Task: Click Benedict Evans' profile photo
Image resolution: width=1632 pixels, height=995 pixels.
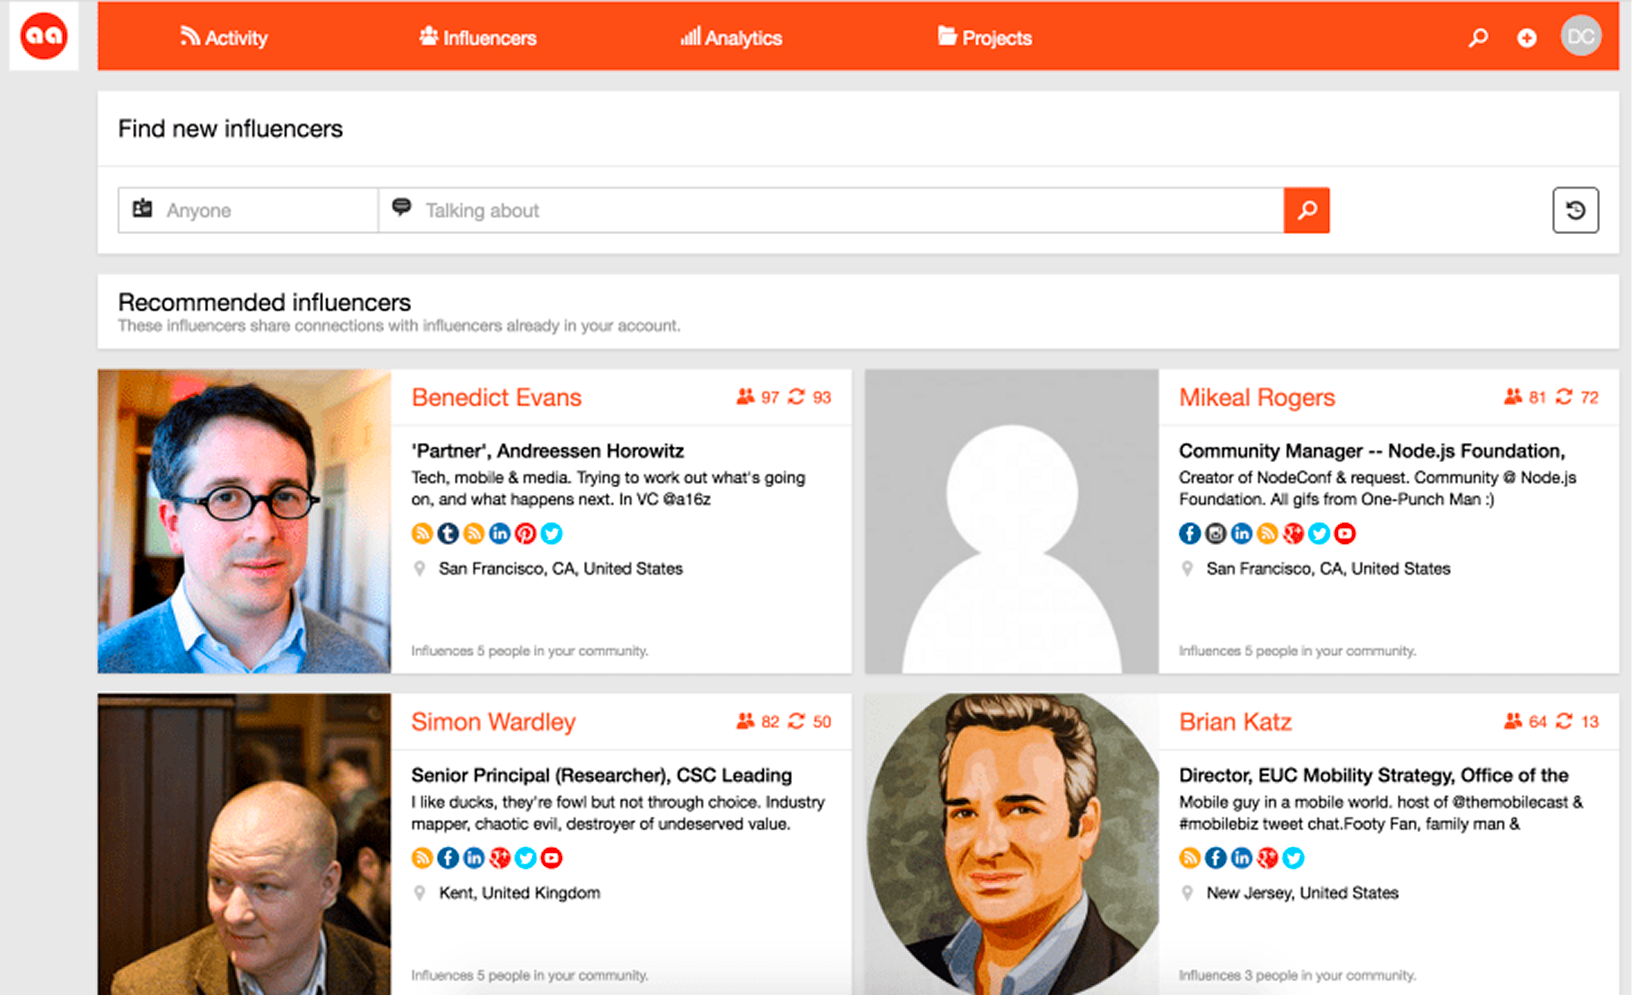Action: 244,521
